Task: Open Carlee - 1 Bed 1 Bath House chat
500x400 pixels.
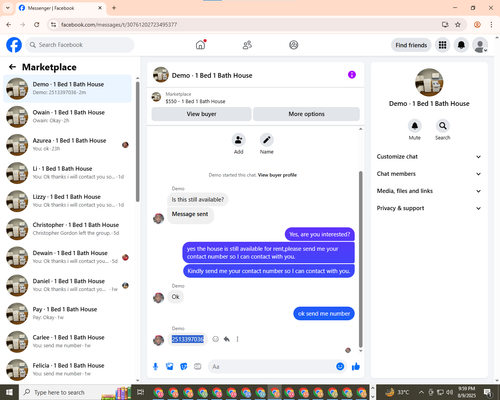Action: pos(68,341)
